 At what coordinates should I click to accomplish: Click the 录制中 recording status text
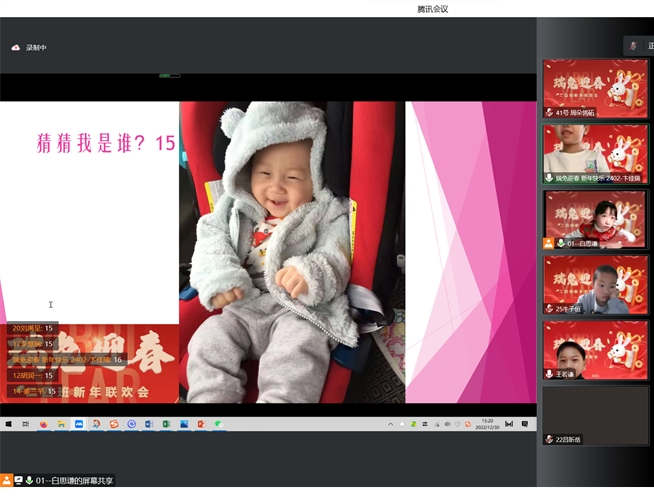(36, 48)
